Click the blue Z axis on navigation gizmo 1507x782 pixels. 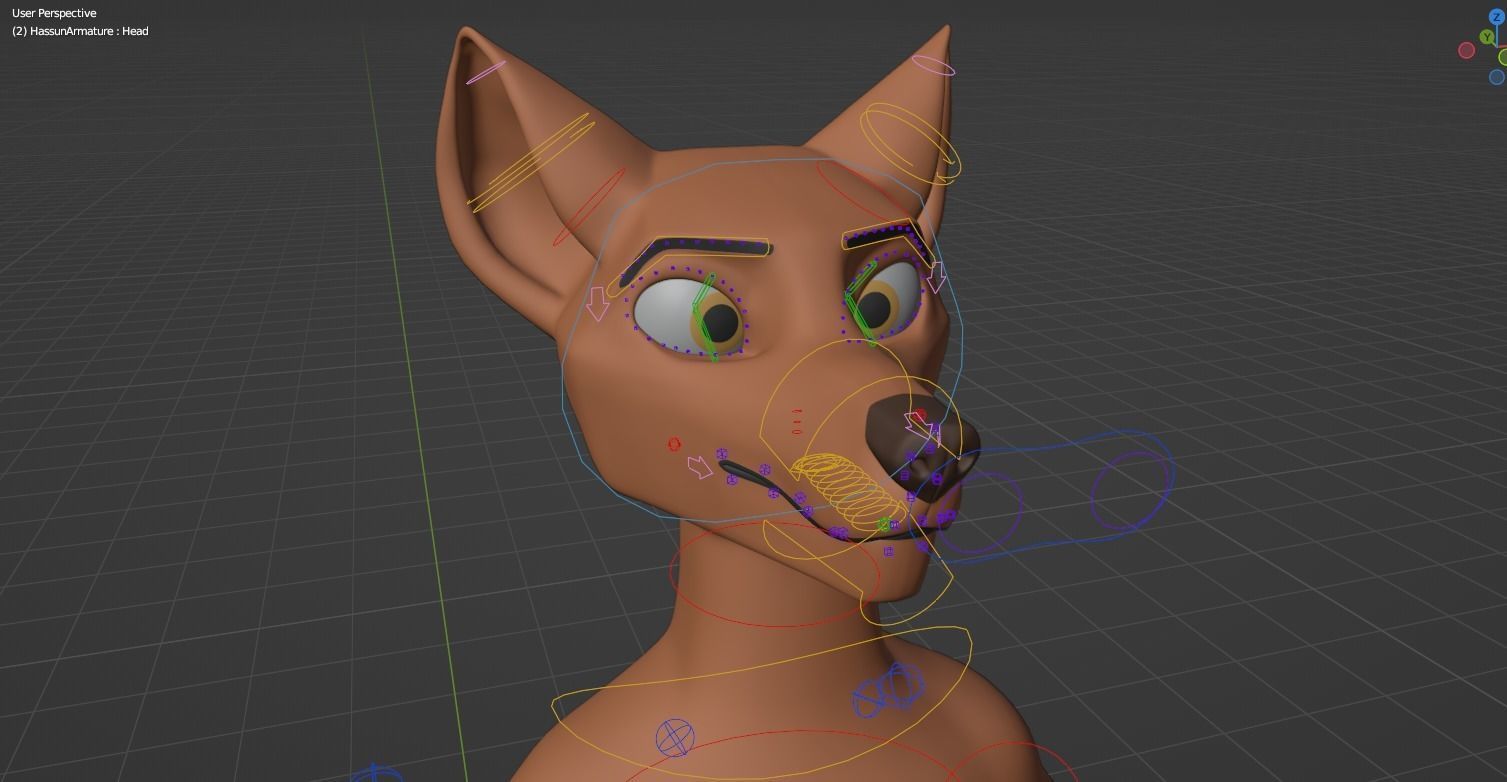(1497, 17)
